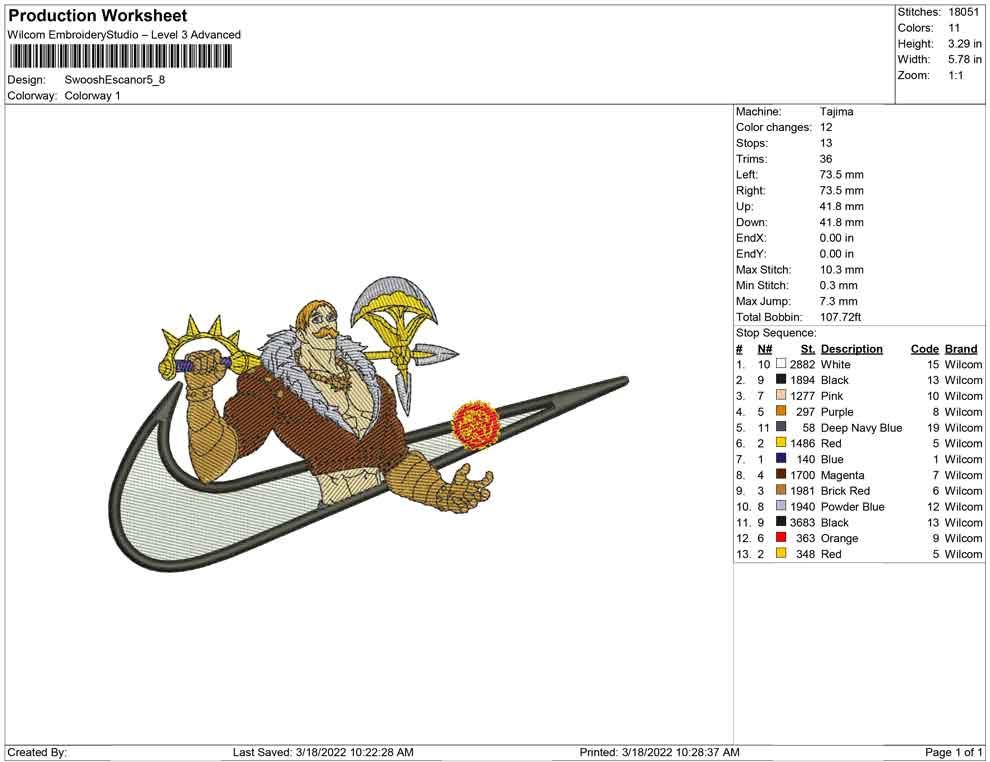Click the Machine value Tajima

(x=837, y=111)
